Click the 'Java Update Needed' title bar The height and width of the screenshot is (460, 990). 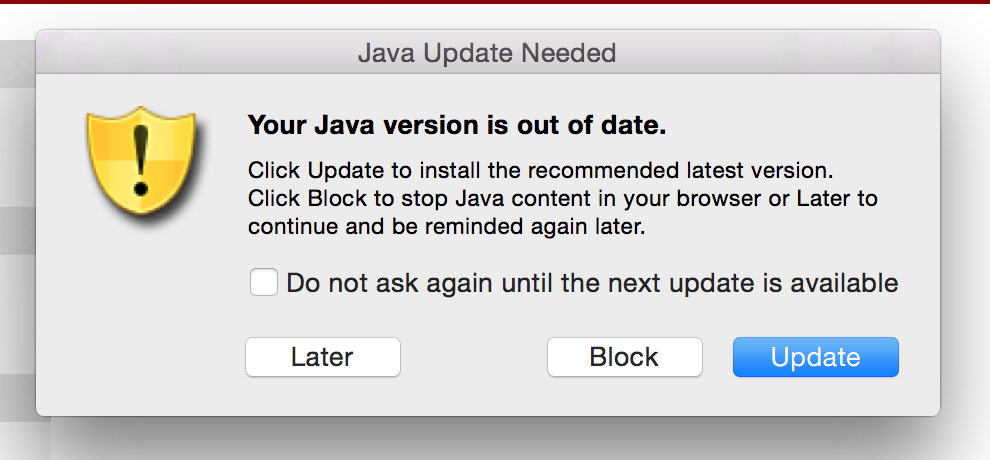(487, 52)
